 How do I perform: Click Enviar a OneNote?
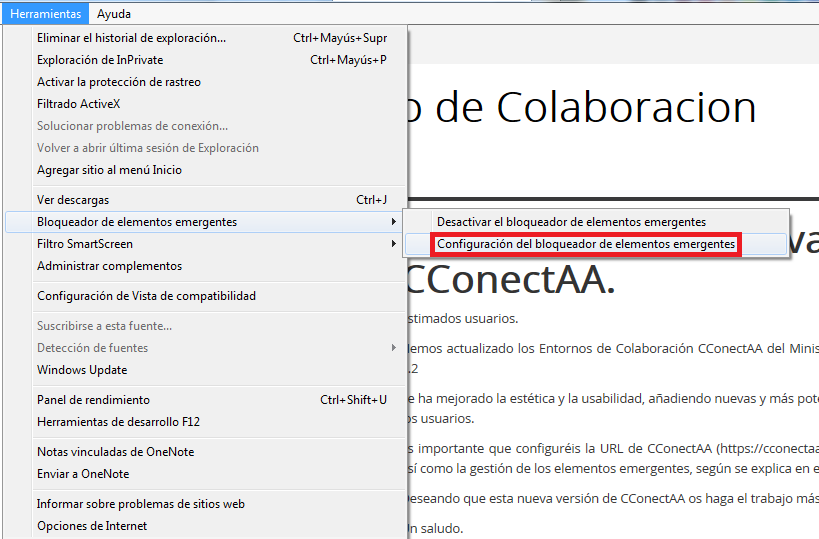tap(83, 474)
